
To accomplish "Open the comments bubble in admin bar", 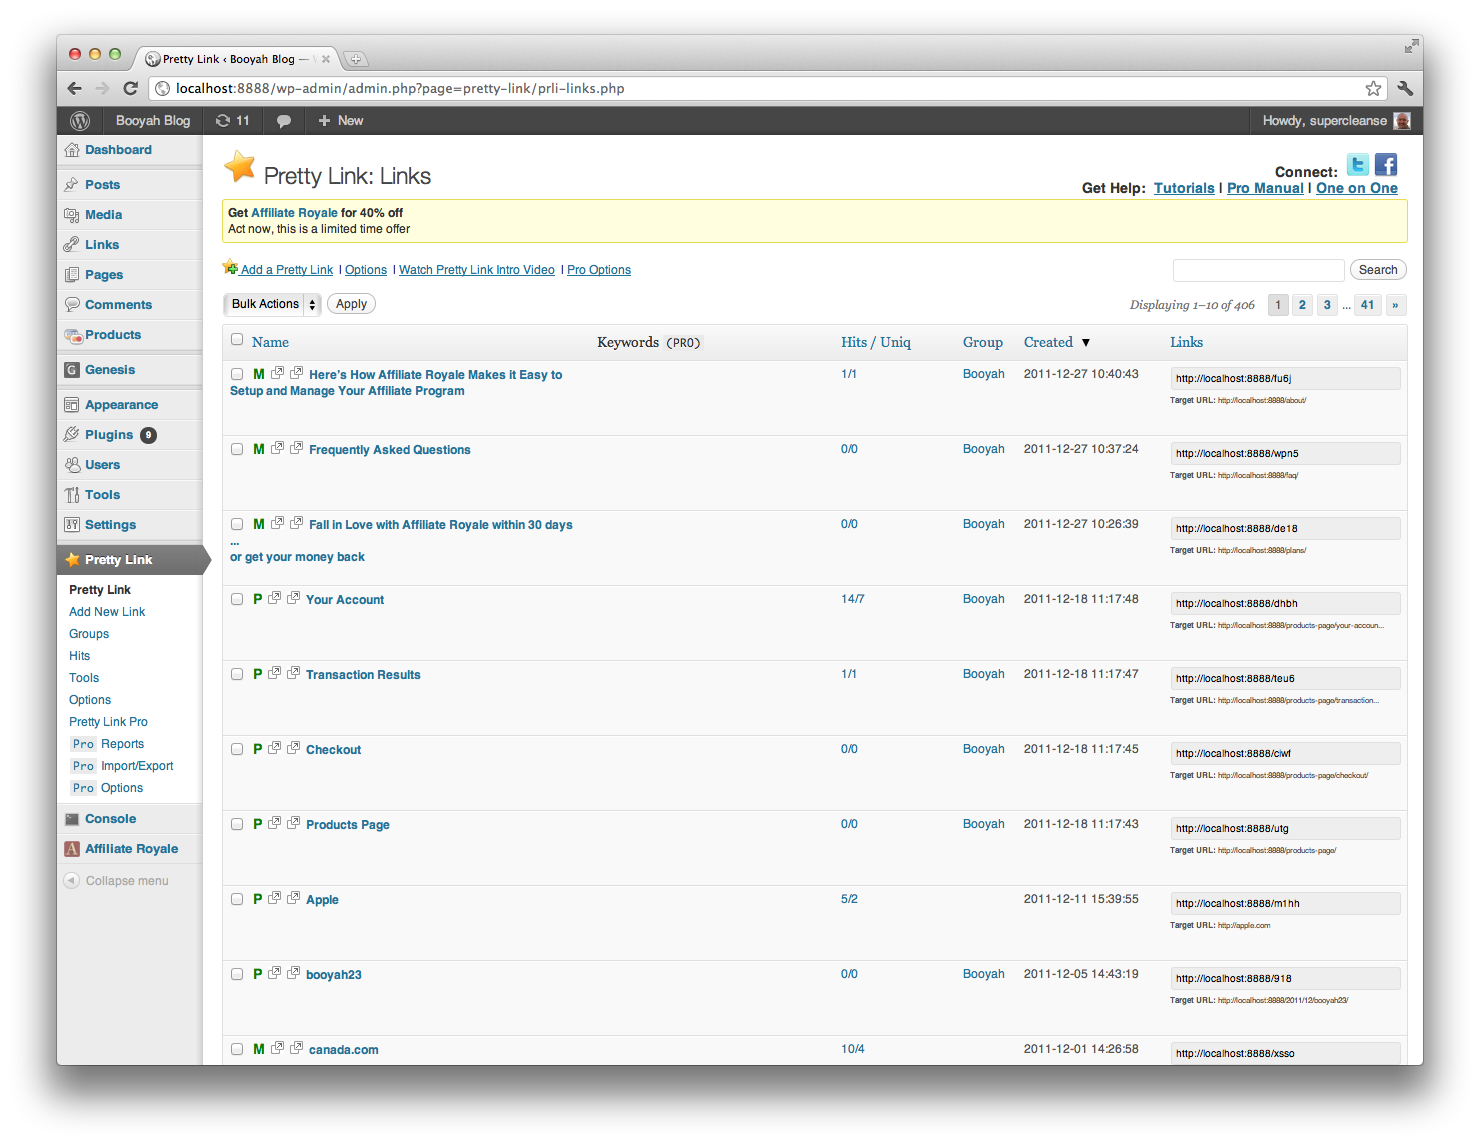I will pos(284,121).
